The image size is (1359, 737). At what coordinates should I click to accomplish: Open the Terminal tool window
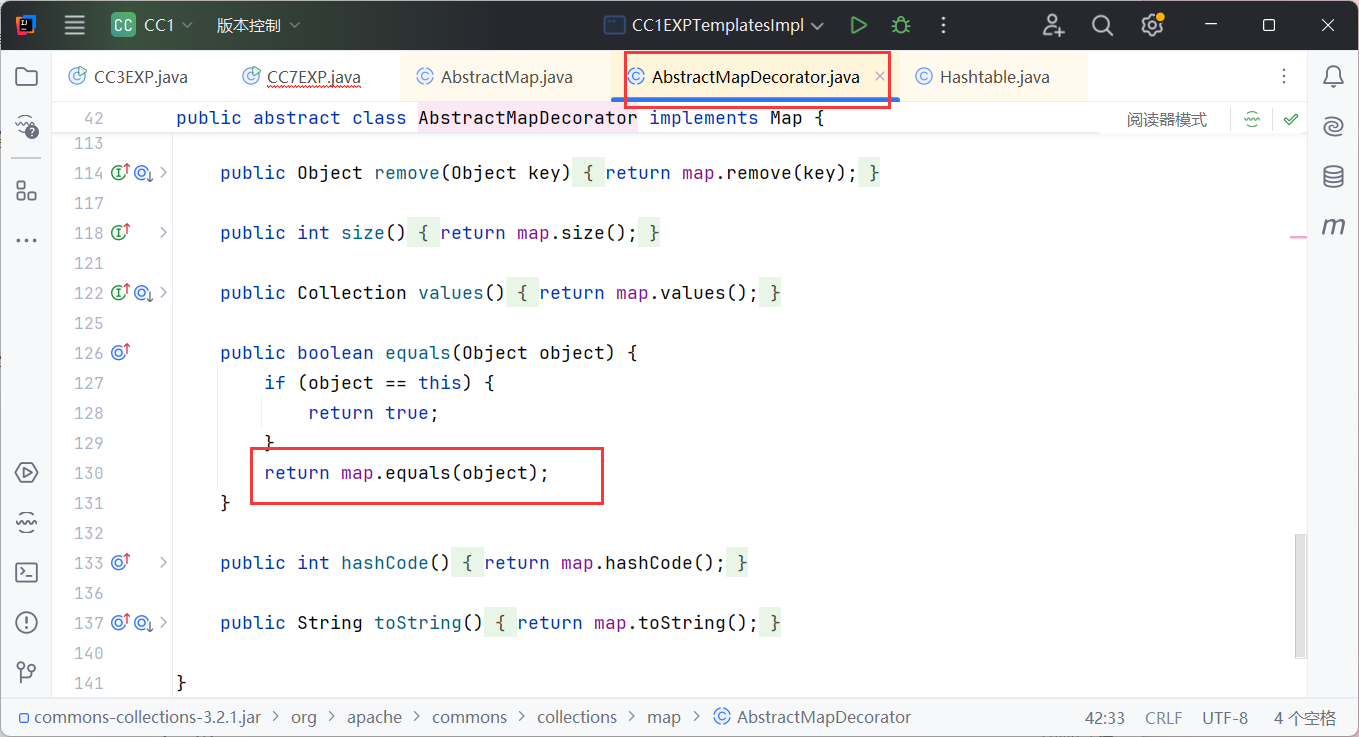point(27,573)
